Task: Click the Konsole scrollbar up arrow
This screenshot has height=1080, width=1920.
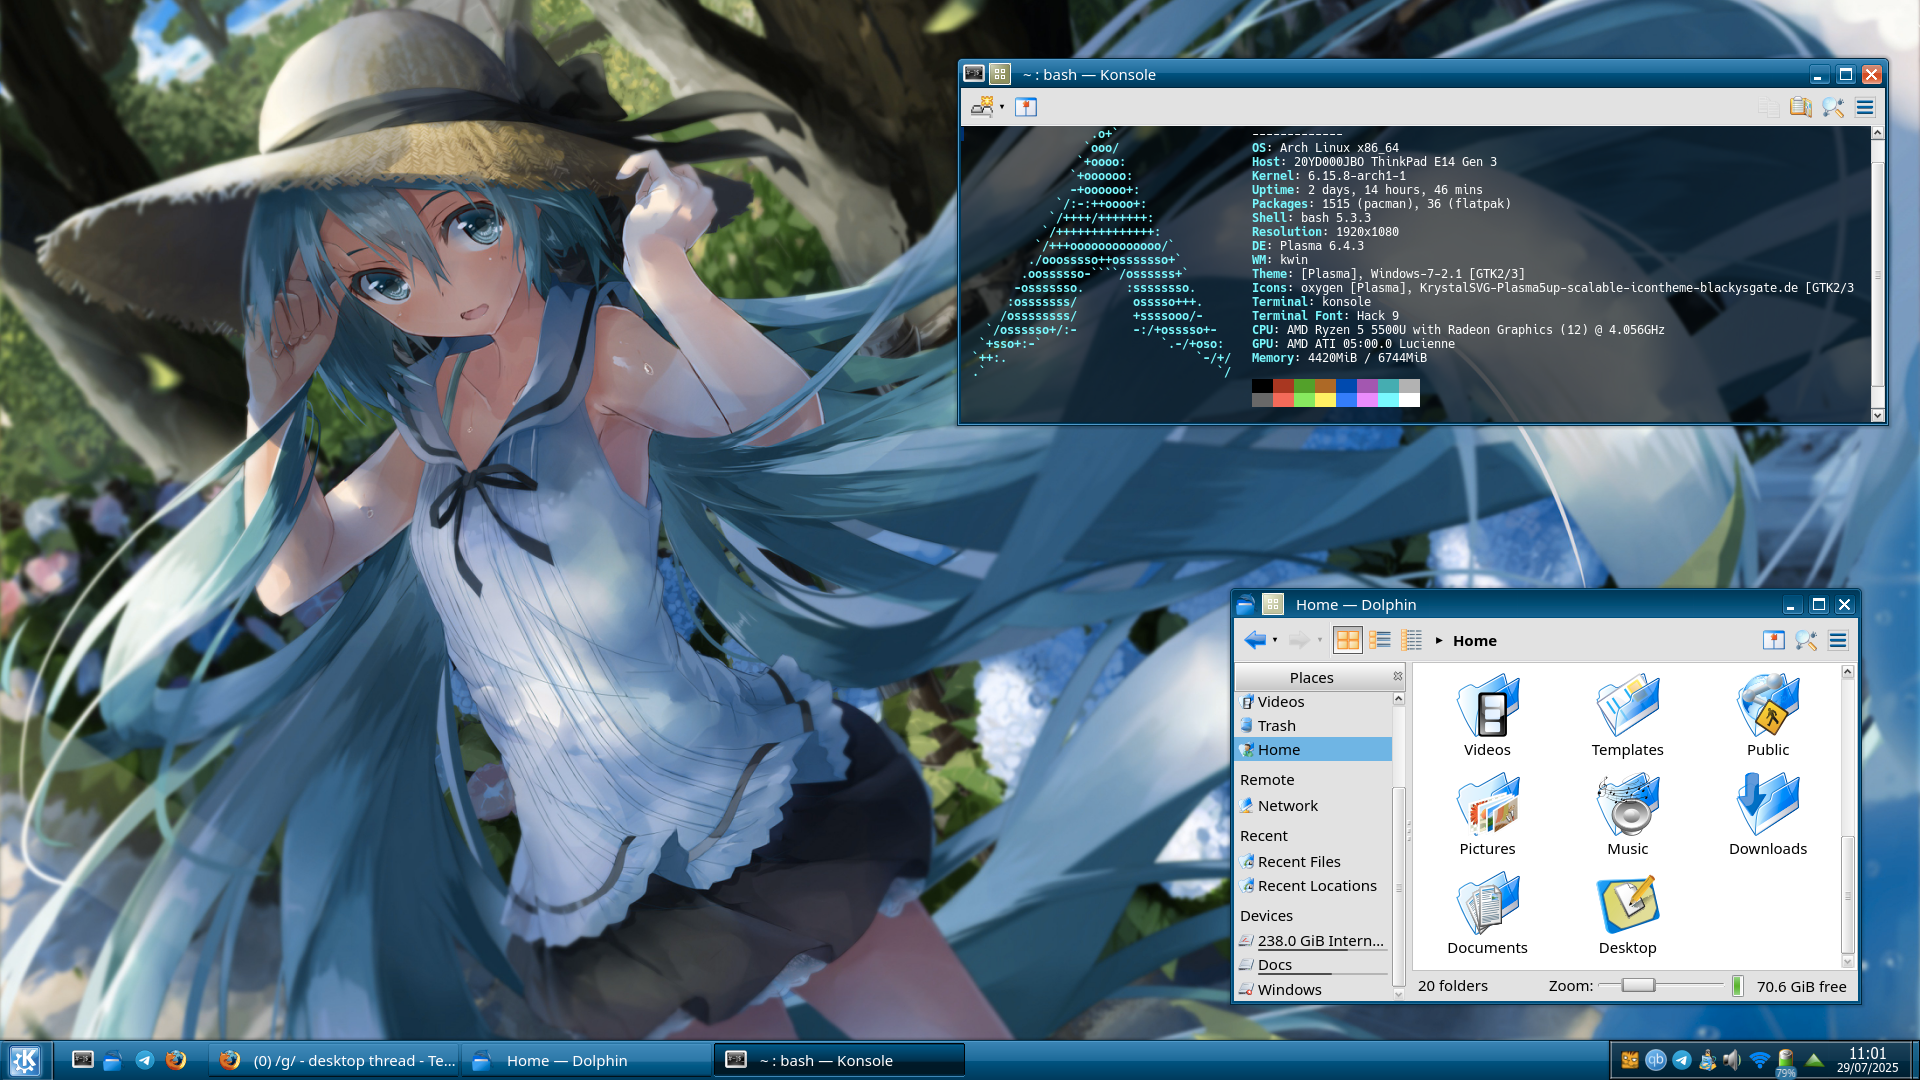Action: pyautogui.click(x=1877, y=133)
